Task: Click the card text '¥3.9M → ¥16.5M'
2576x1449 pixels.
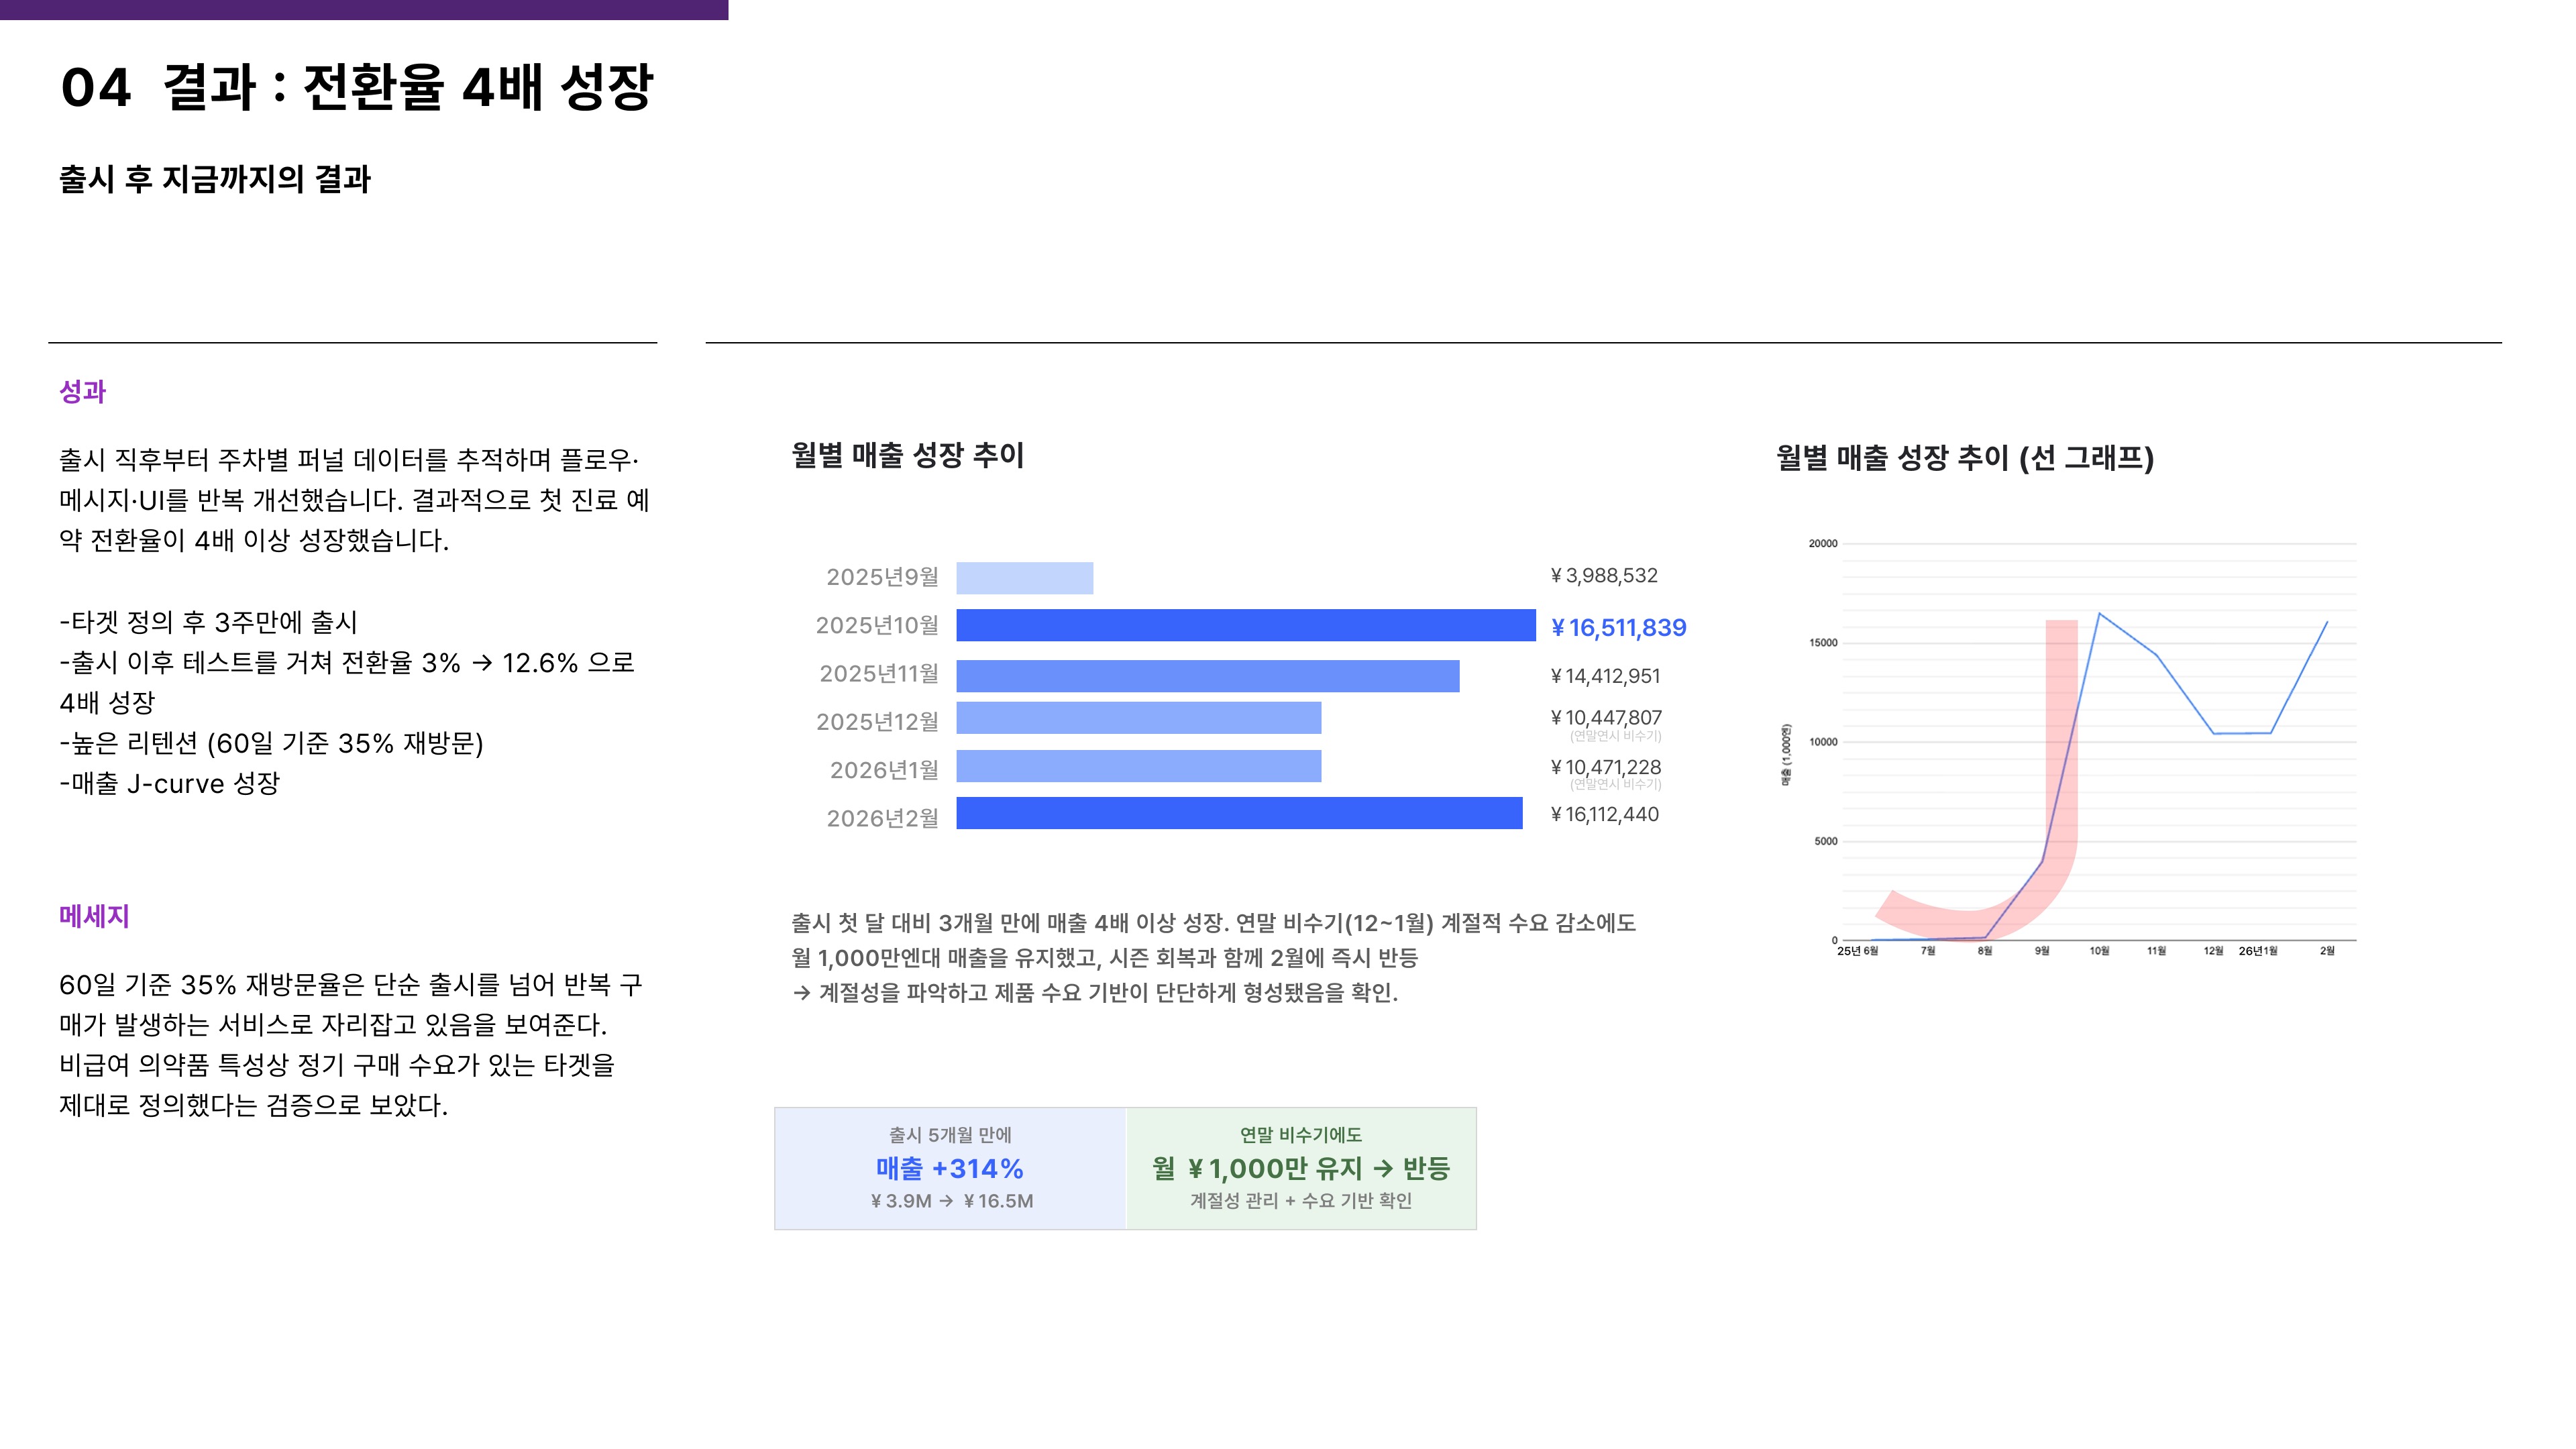Action: pyautogui.click(x=951, y=1201)
